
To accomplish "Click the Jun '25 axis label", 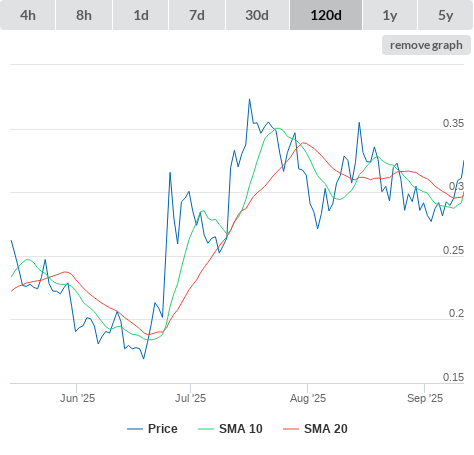I will tap(77, 398).
